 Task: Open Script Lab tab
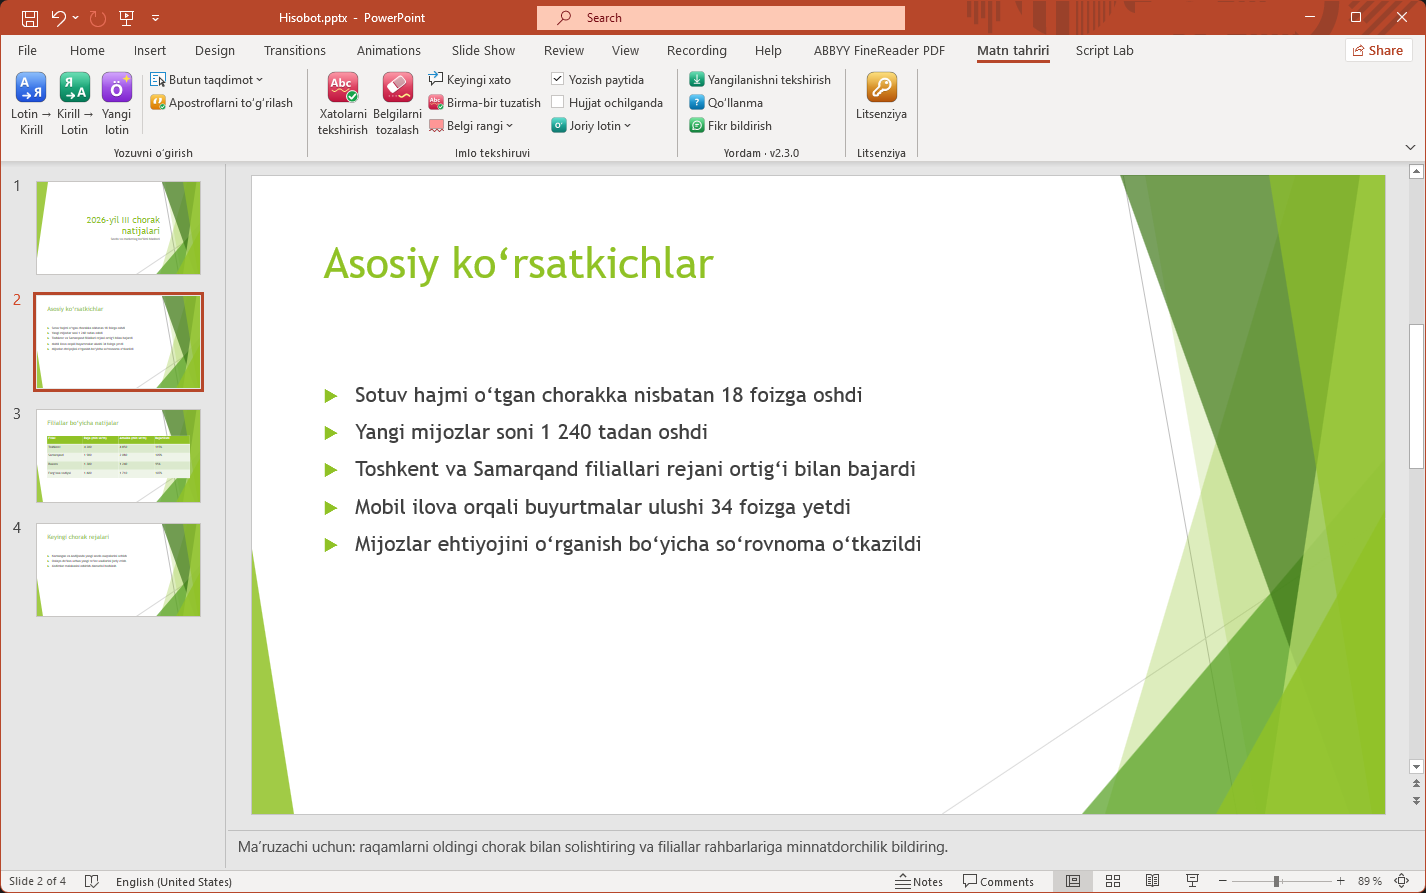coord(1104,50)
